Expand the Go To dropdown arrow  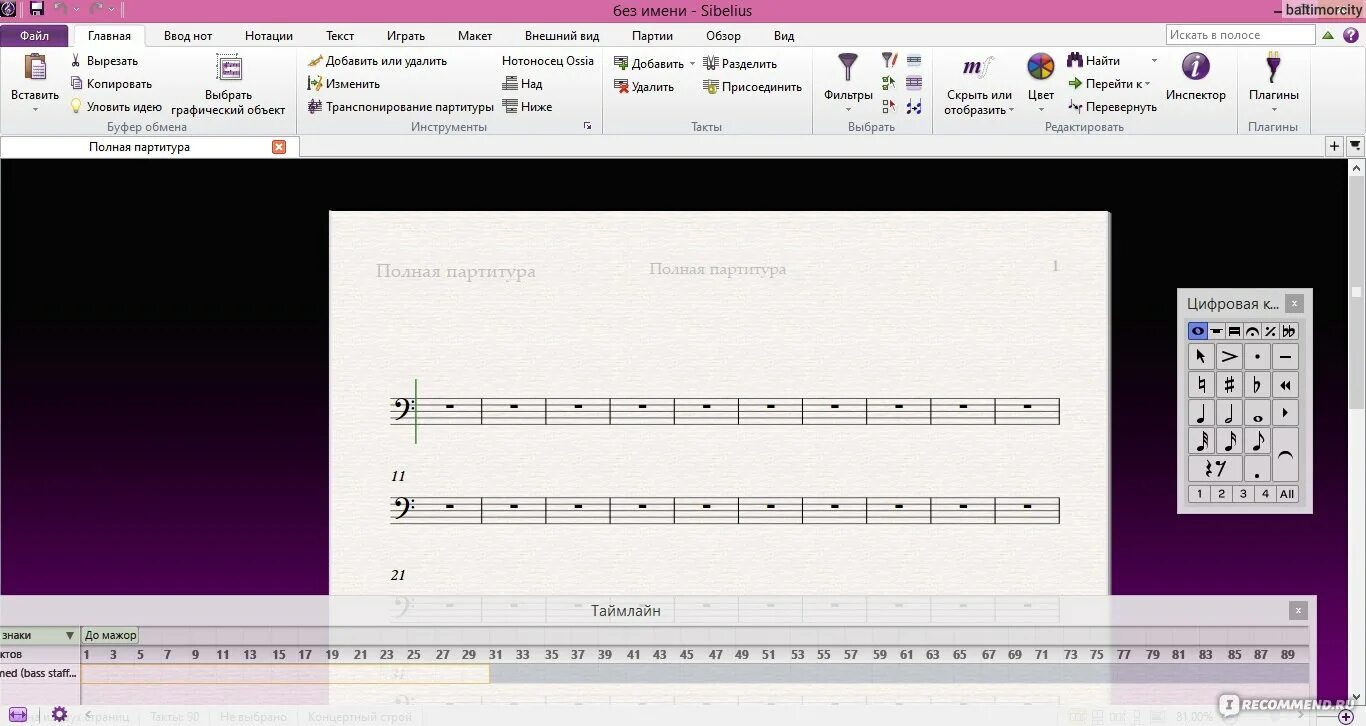point(1147,84)
